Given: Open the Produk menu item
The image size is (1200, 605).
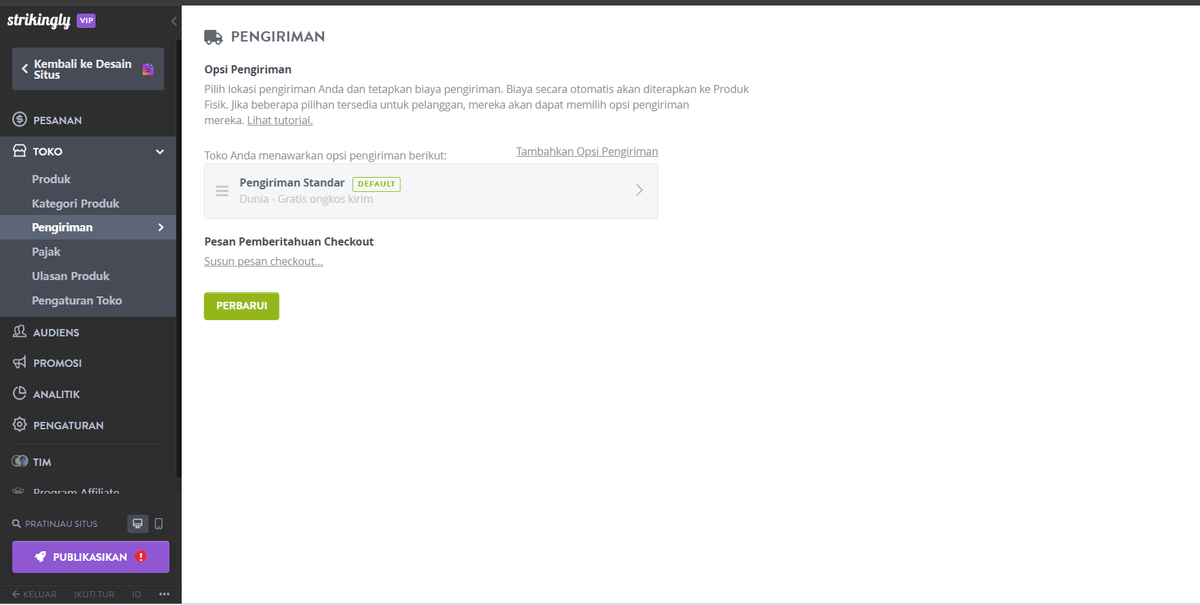Looking at the screenshot, I should pyautogui.click(x=51, y=179).
